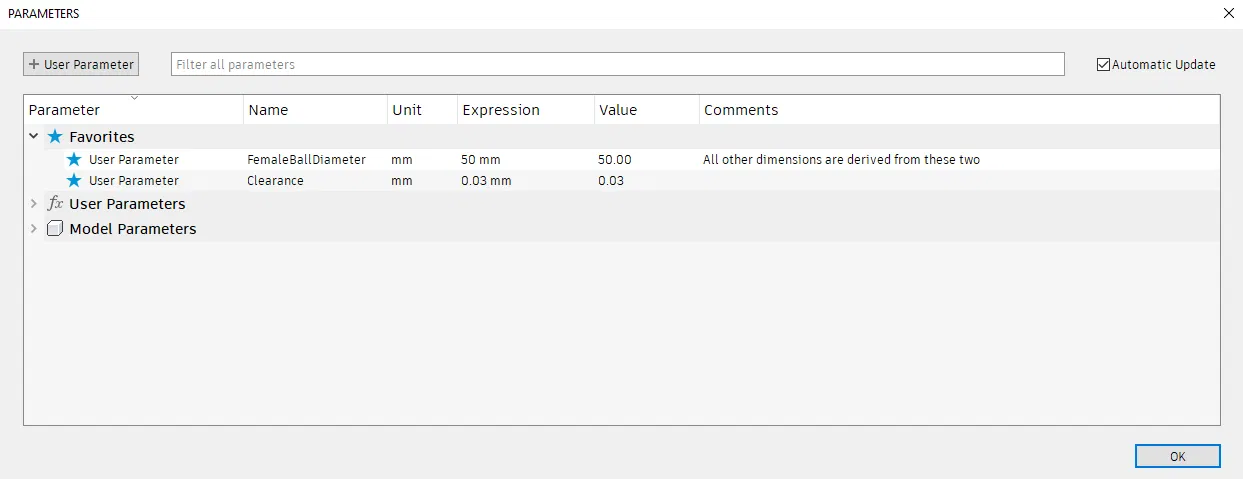1243x479 pixels.
Task: Click the Favorites star icon
Action: [55, 137]
